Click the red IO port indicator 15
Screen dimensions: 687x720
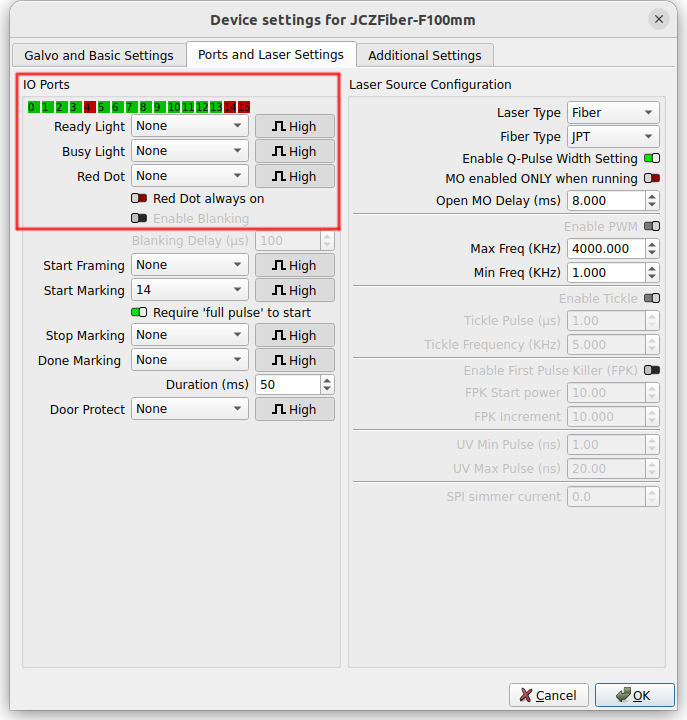coord(244,107)
